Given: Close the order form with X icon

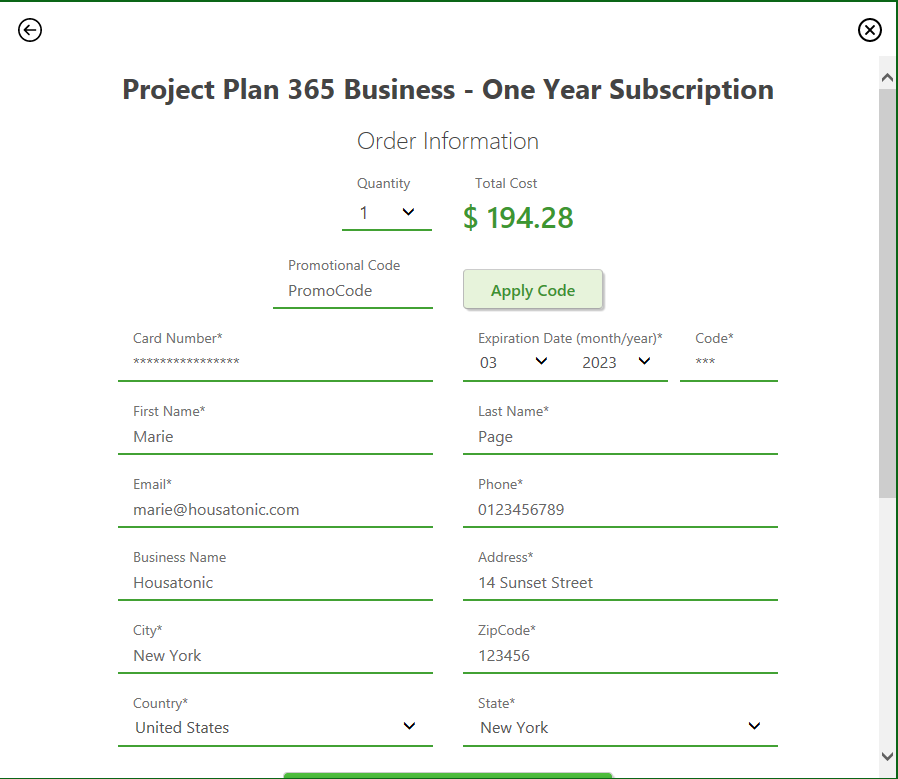Looking at the screenshot, I should tap(869, 30).
